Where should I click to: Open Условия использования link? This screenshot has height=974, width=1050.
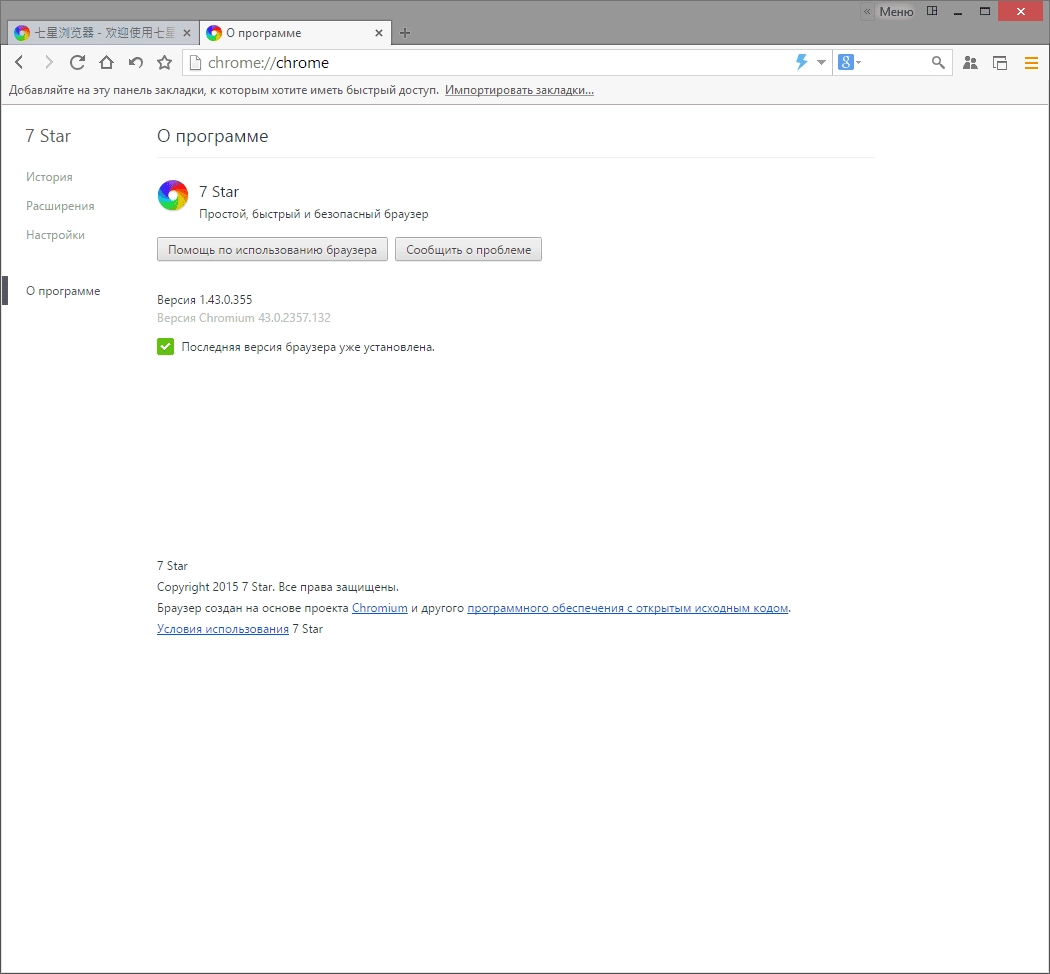coord(223,629)
